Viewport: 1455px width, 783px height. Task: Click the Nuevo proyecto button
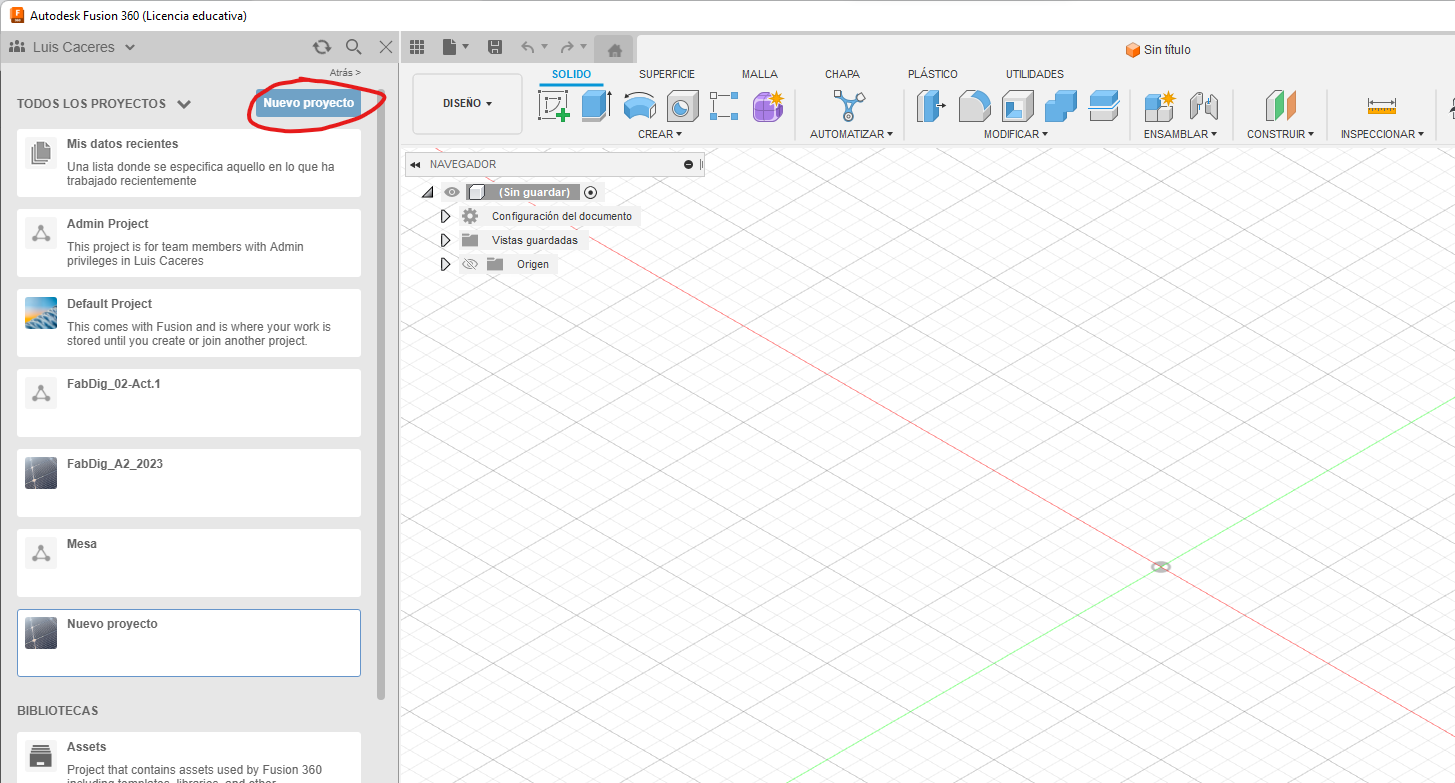(309, 103)
